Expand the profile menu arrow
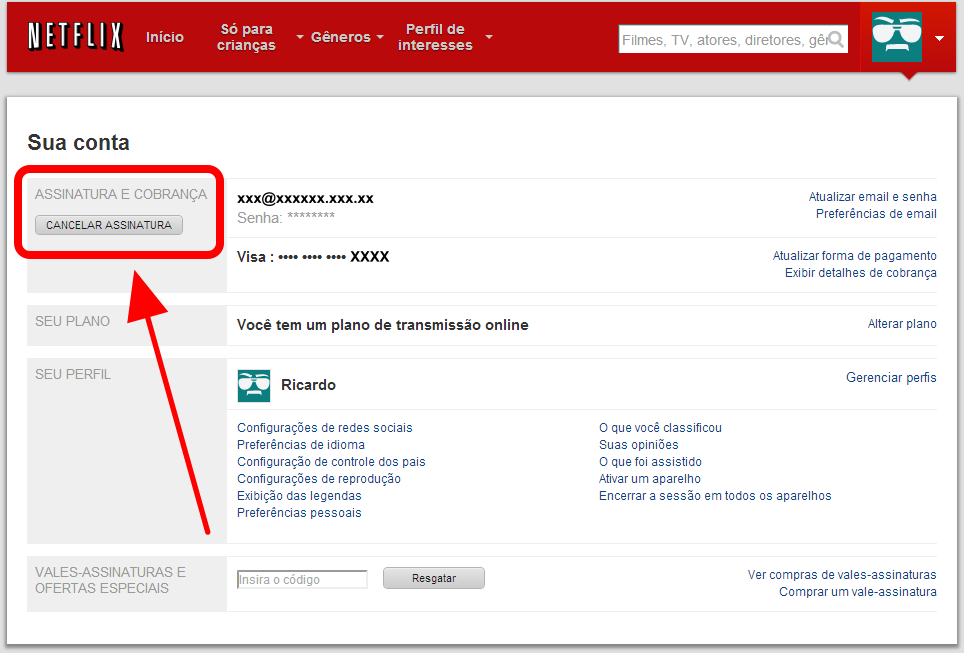The width and height of the screenshot is (964, 653). [x=939, y=38]
